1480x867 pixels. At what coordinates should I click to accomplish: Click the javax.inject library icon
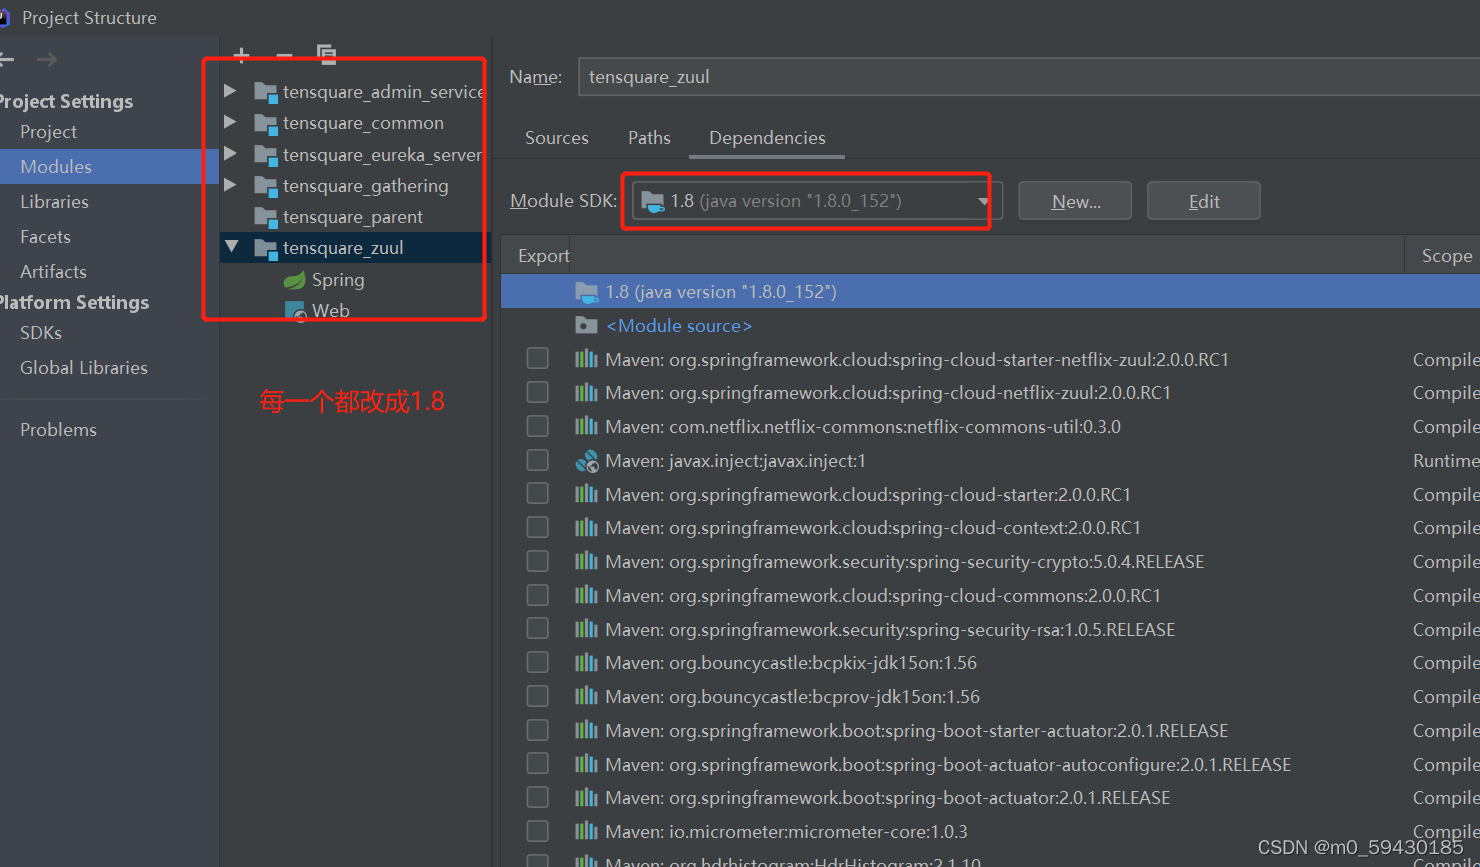point(587,461)
